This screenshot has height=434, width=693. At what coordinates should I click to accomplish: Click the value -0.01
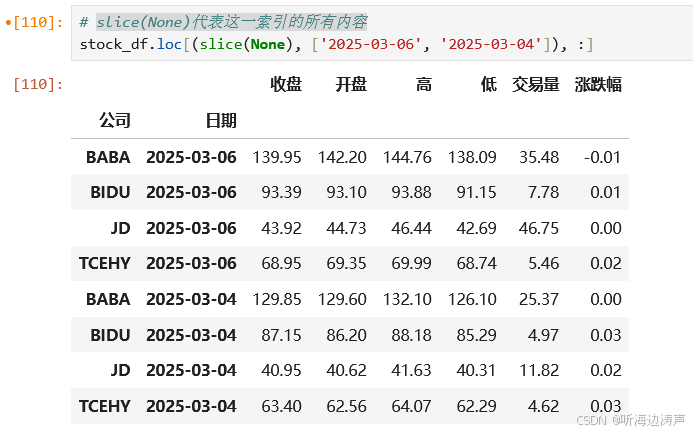click(602, 157)
